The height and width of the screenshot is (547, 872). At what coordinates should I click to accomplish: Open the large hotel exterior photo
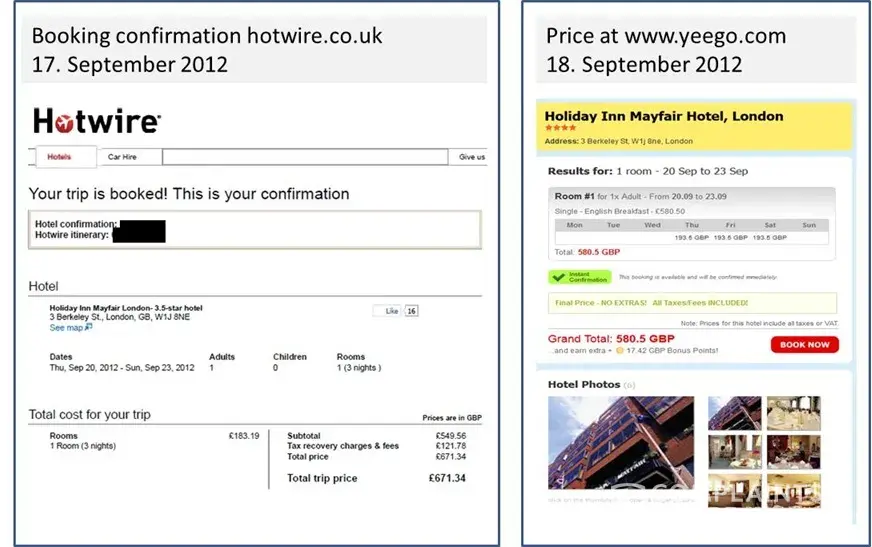pos(621,441)
